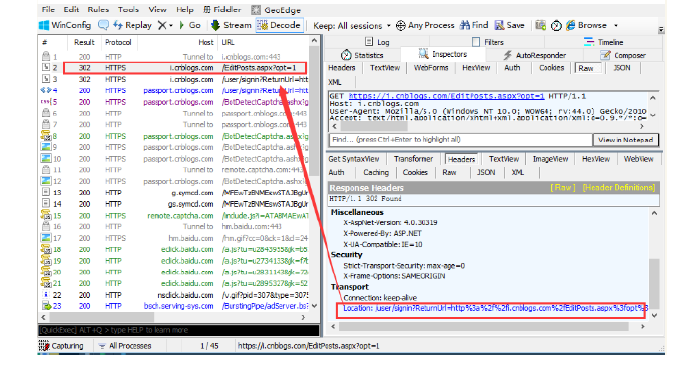Click the image icon of session 9
The width and height of the screenshot is (697, 367).
[46, 147]
